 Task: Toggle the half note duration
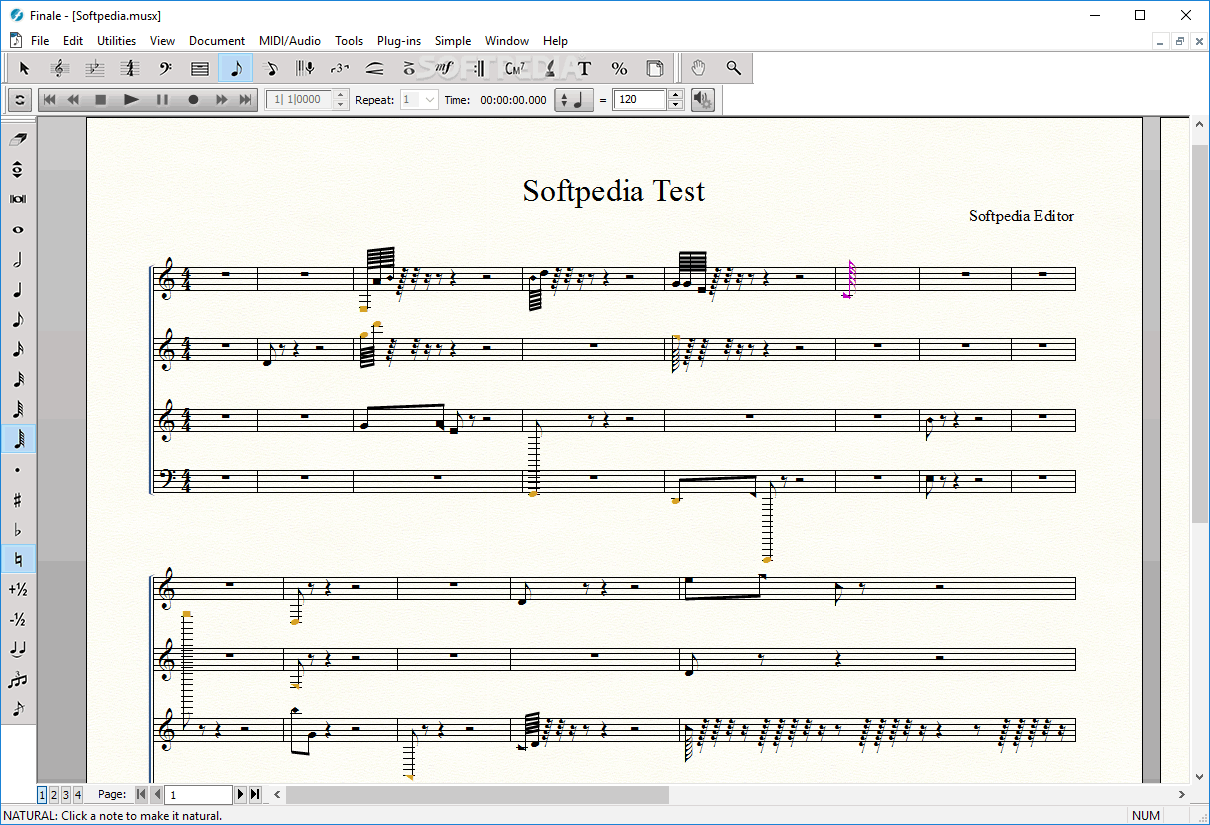[18, 260]
